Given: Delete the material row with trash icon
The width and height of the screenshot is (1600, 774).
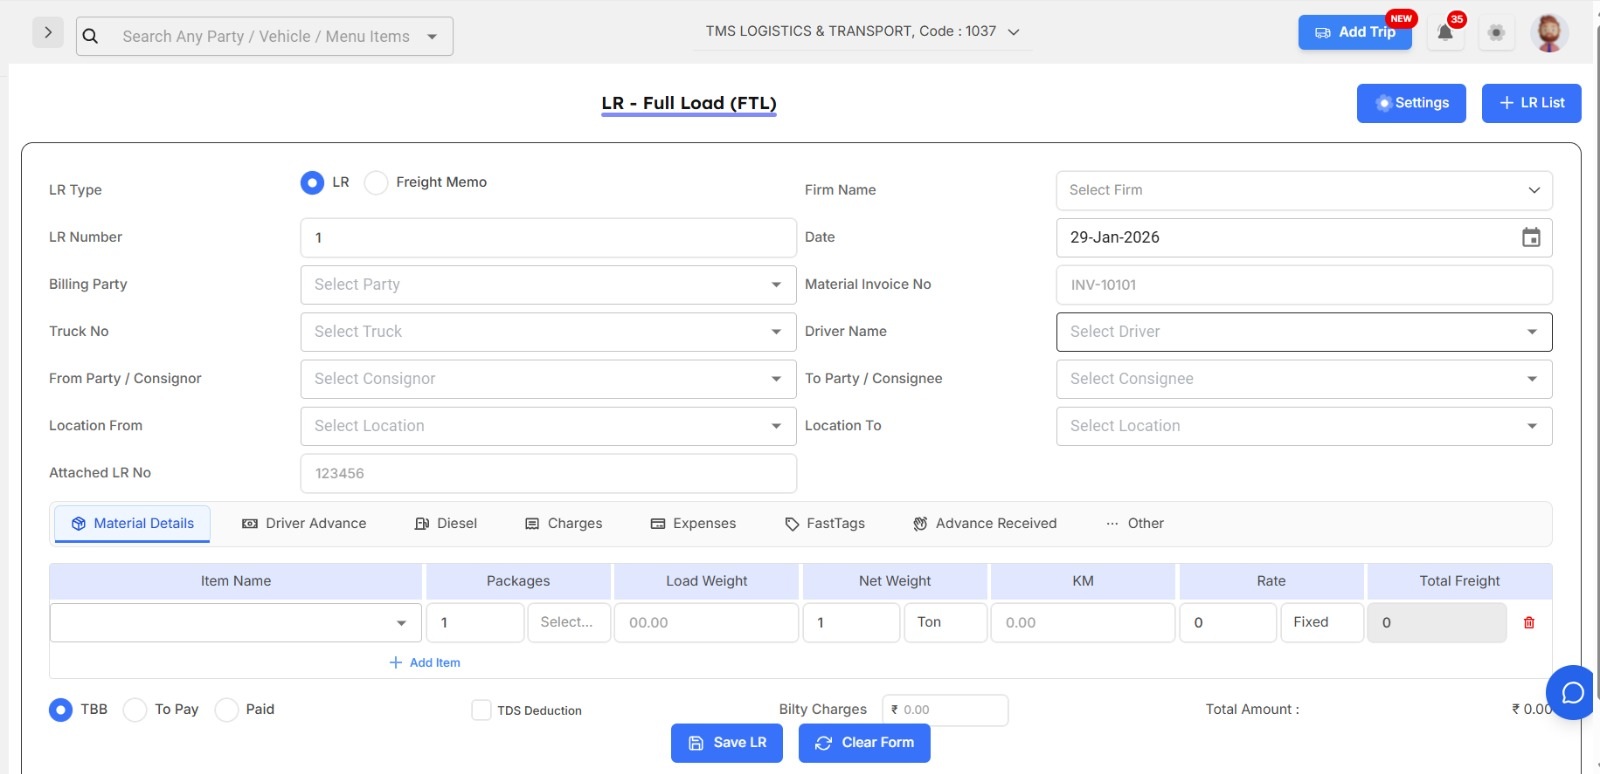Looking at the screenshot, I should [1529, 623].
